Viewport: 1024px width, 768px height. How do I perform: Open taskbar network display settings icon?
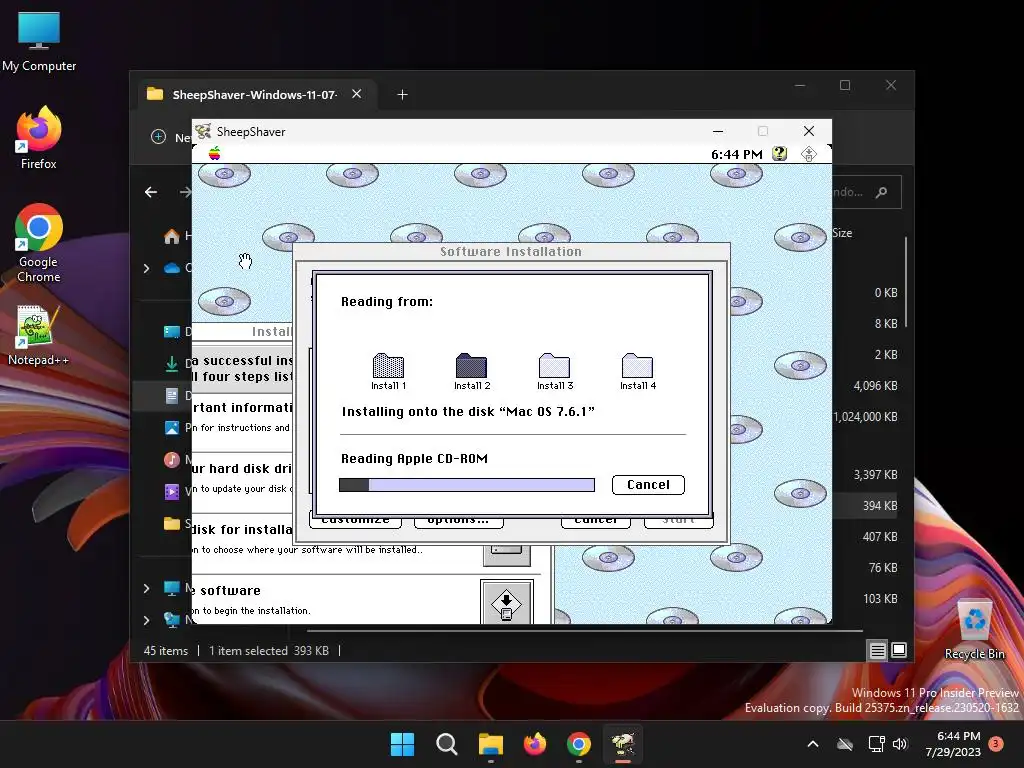coord(876,744)
